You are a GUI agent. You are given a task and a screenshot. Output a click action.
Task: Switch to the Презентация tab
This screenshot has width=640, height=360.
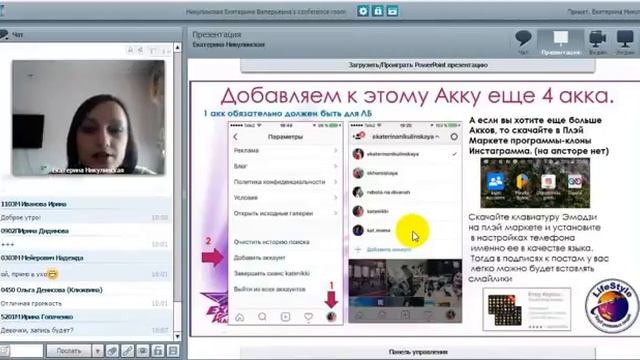tap(560, 42)
